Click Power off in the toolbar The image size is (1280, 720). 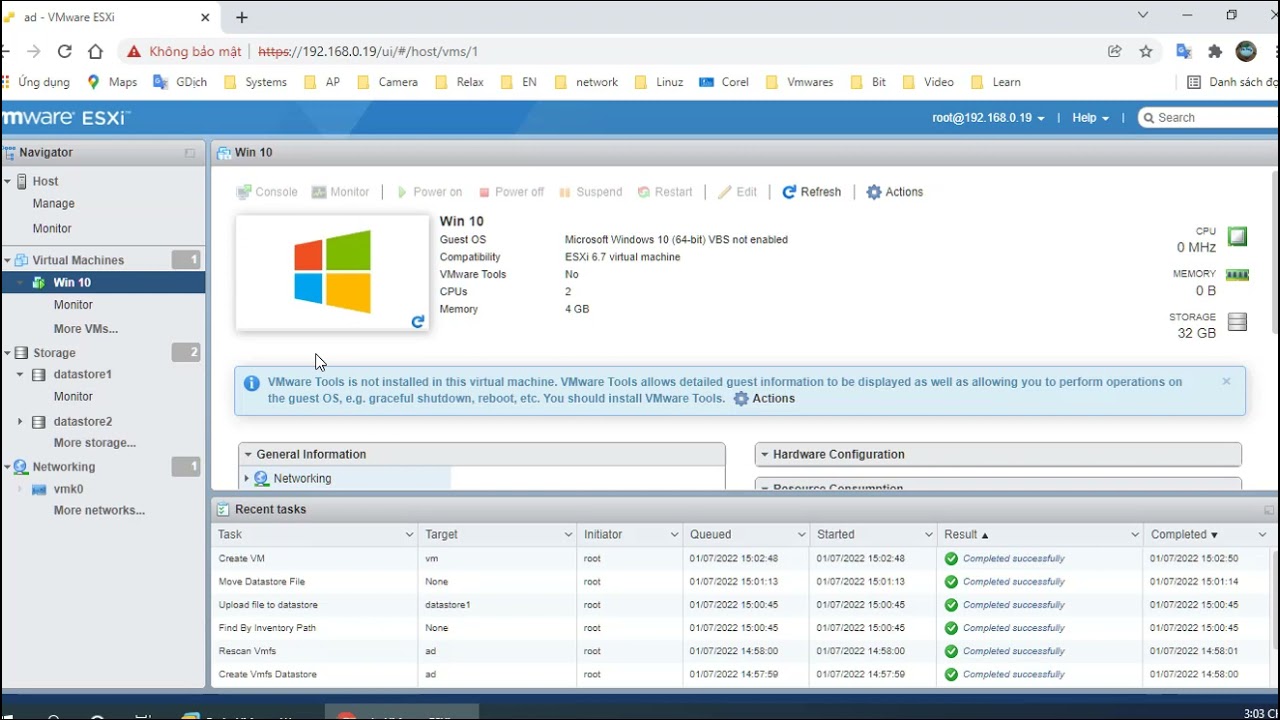(511, 192)
